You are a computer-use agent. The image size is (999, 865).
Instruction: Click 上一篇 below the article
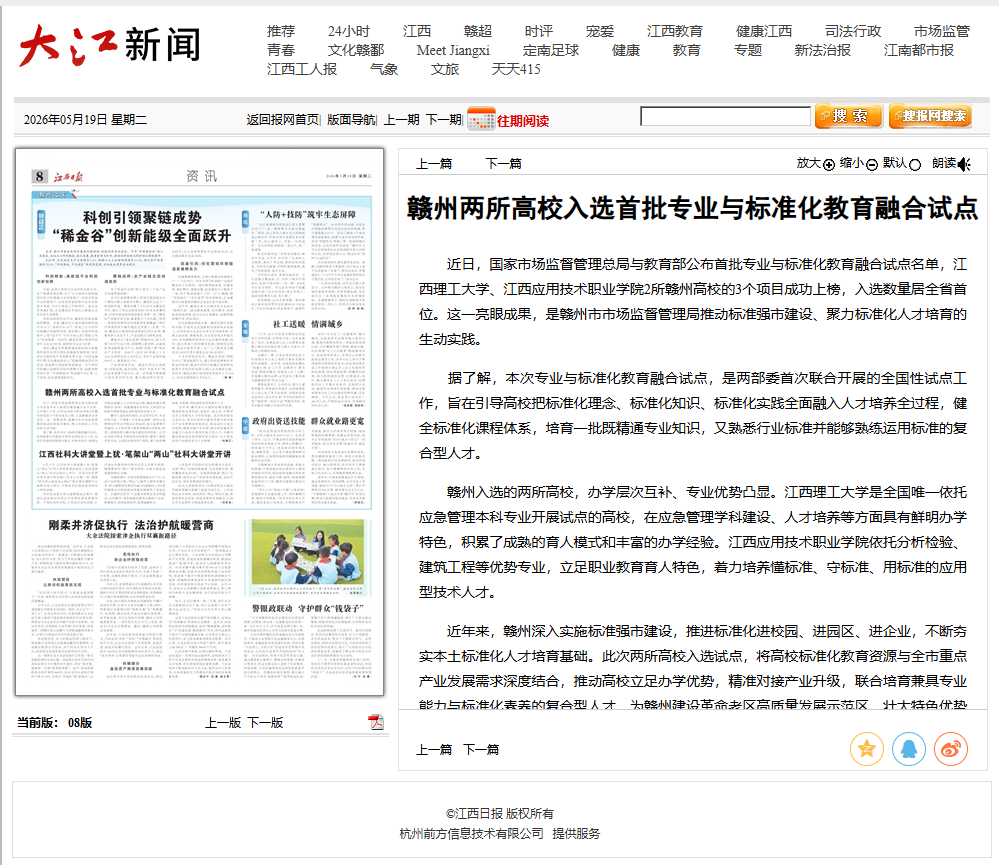434,750
